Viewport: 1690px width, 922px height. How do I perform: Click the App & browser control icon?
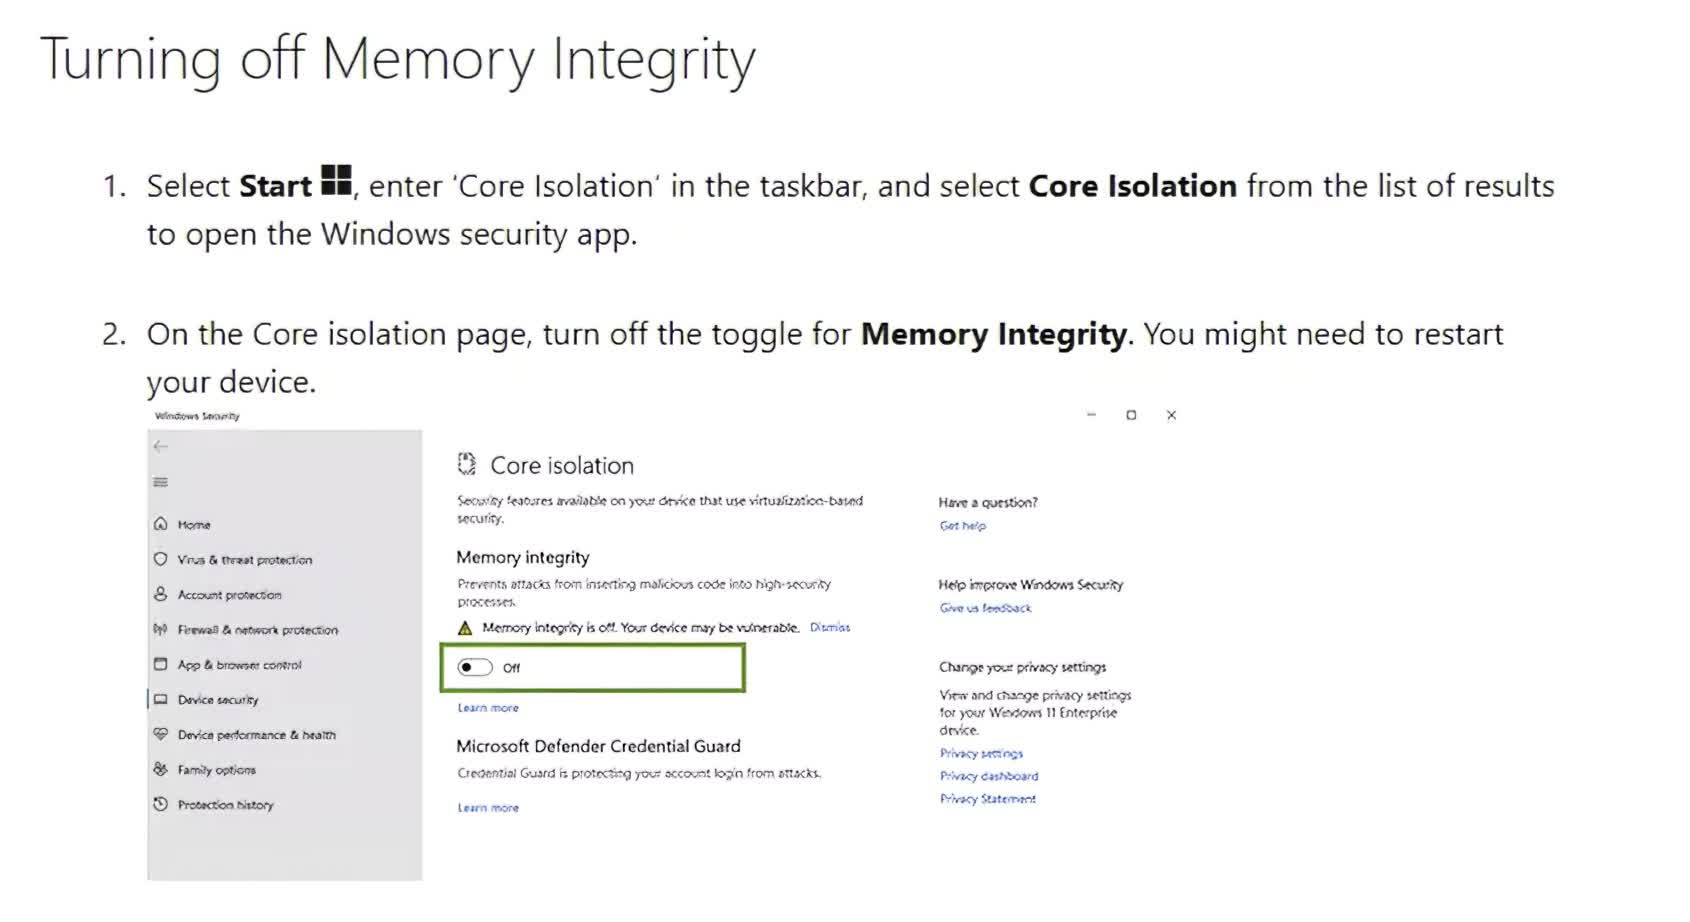click(x=160, y=664)
